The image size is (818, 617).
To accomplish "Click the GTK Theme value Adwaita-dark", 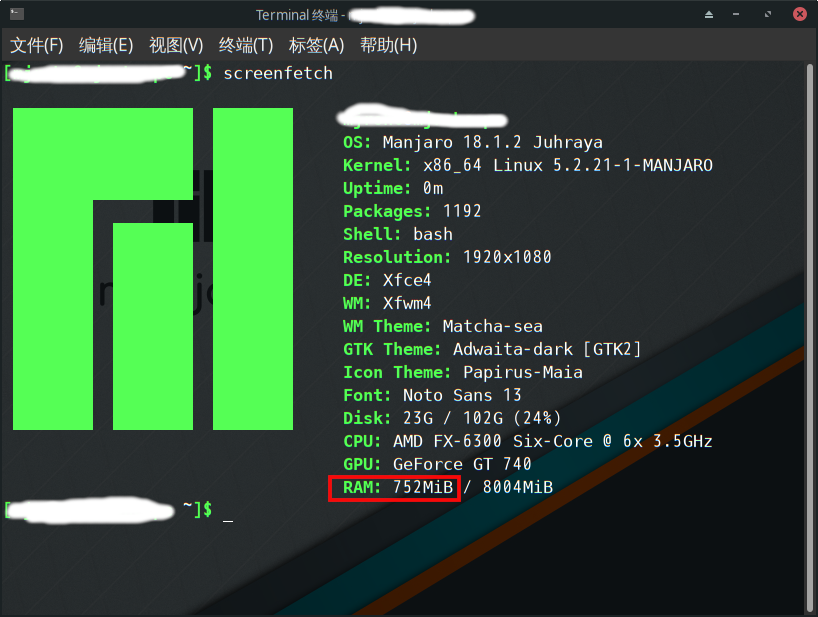I will pyautogui.click(x=513, y=349).
